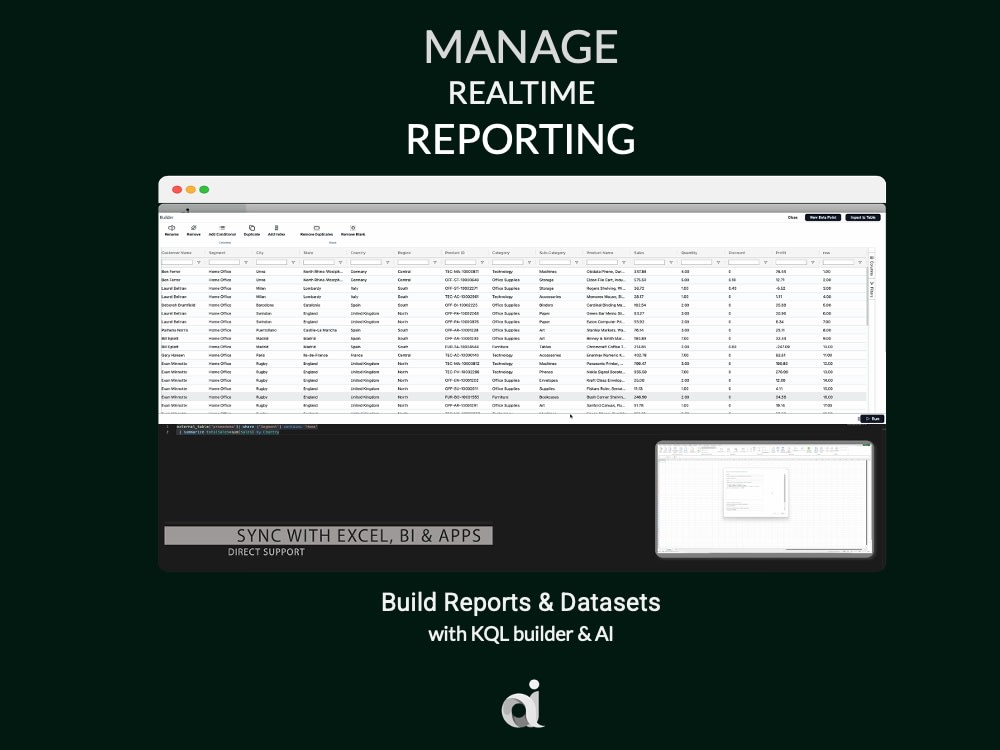Click into the KQL query editor line 1
The width and height of the screenshot is (1000, 750).
pyautogui.click(x=247, y=427)
